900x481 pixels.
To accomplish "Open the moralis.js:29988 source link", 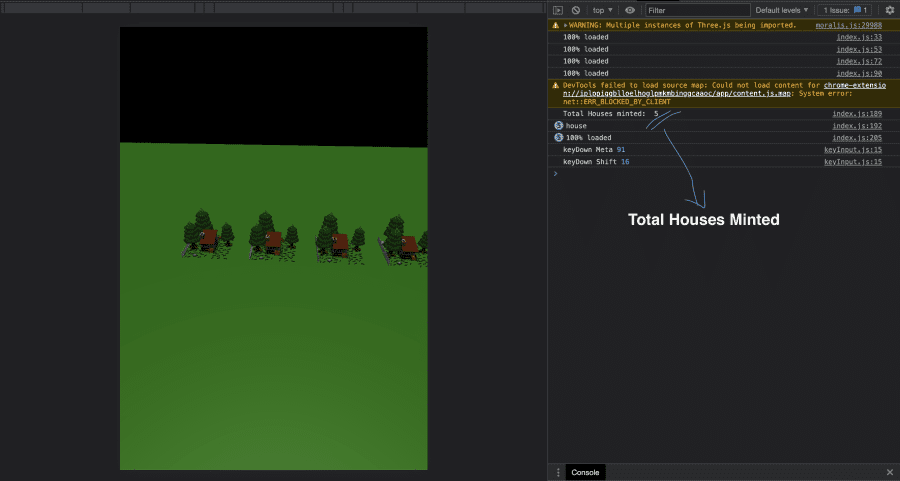I will click(848, 25).
